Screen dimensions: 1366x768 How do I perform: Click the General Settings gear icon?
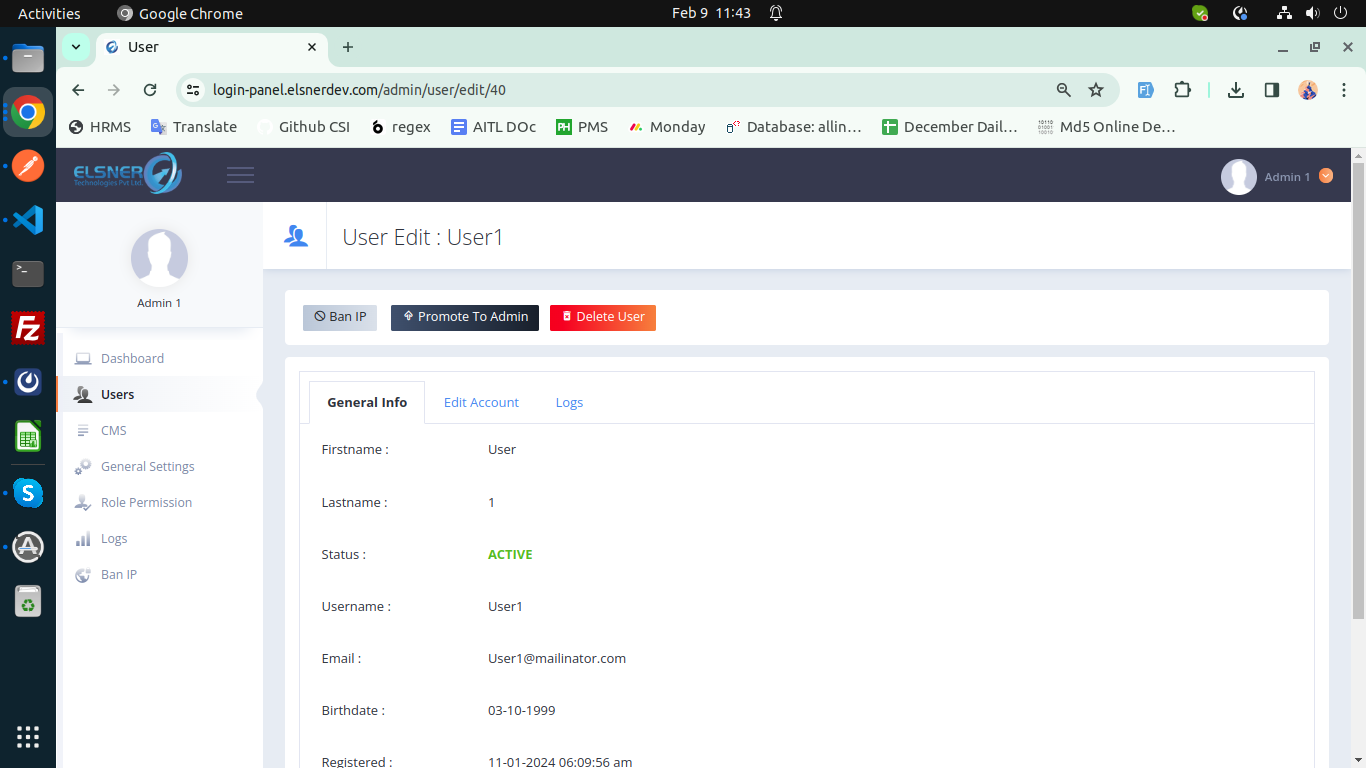(82, 466)
